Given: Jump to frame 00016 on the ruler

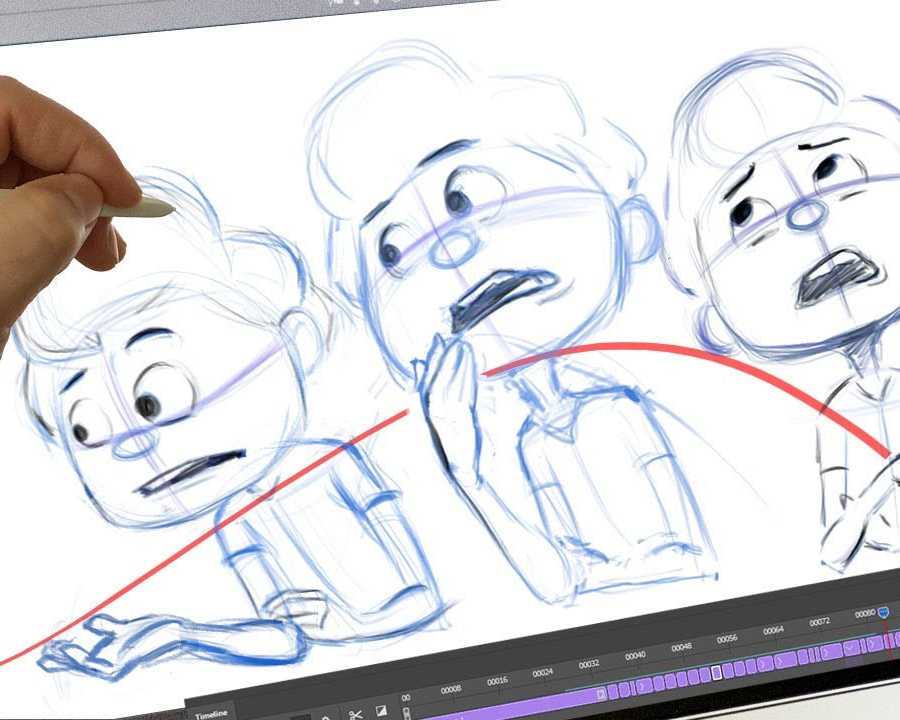Looking at the screenshot, I should pyautogui.click(x=497, y=681).
